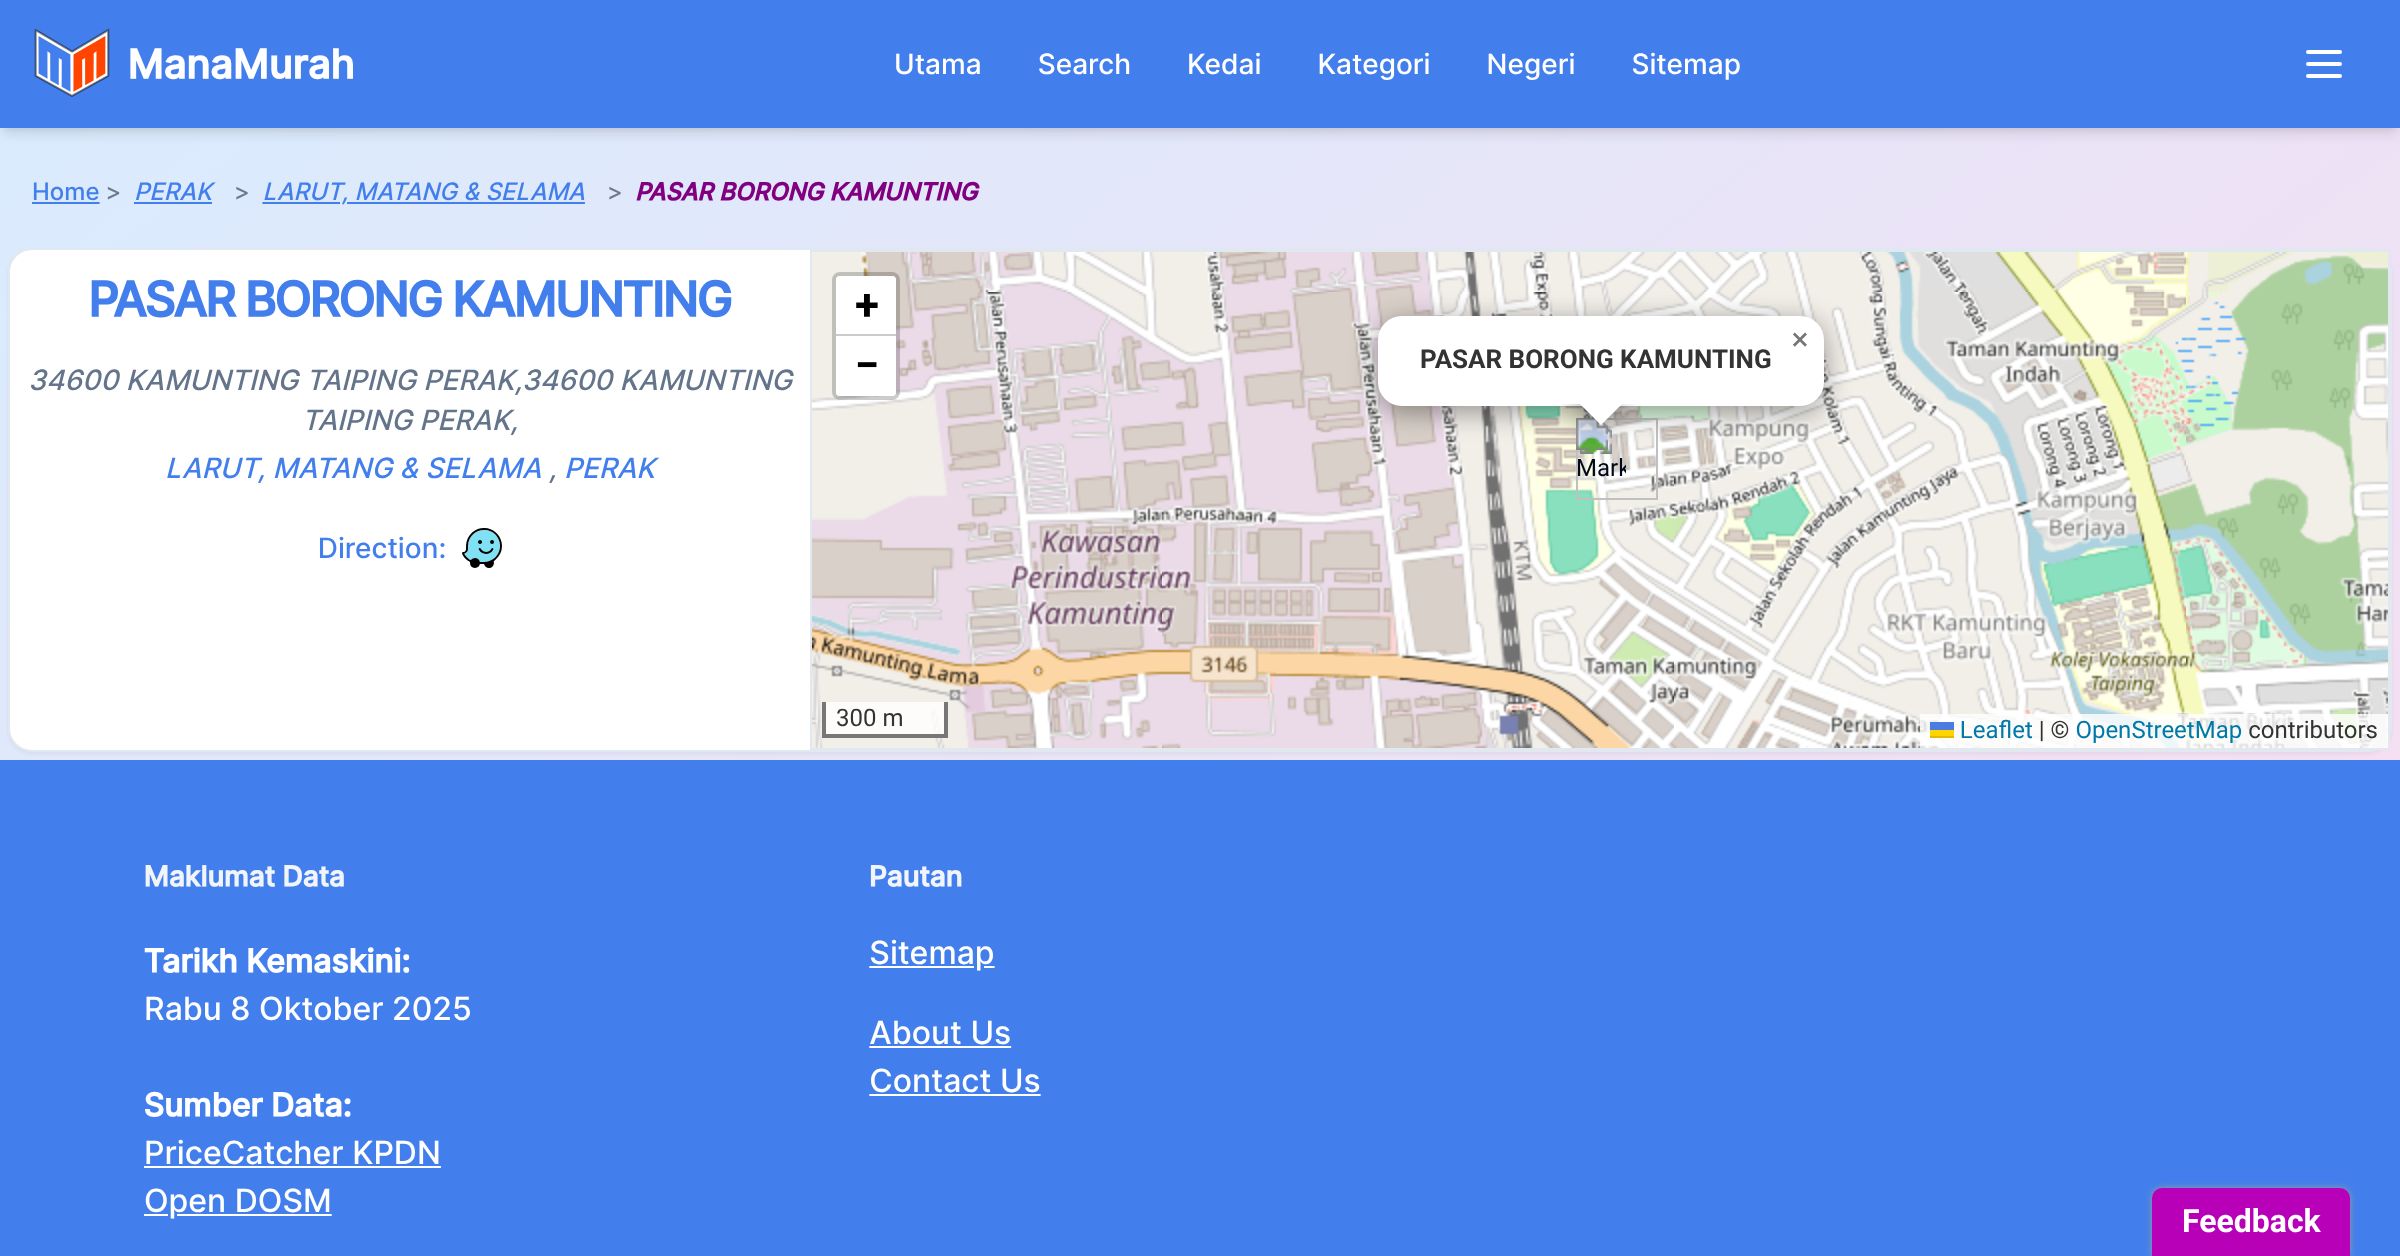Viewport: 2400px width, 1256px height.
Task: Click the ManaMurah logo icon
Action: tap(71, 63)
